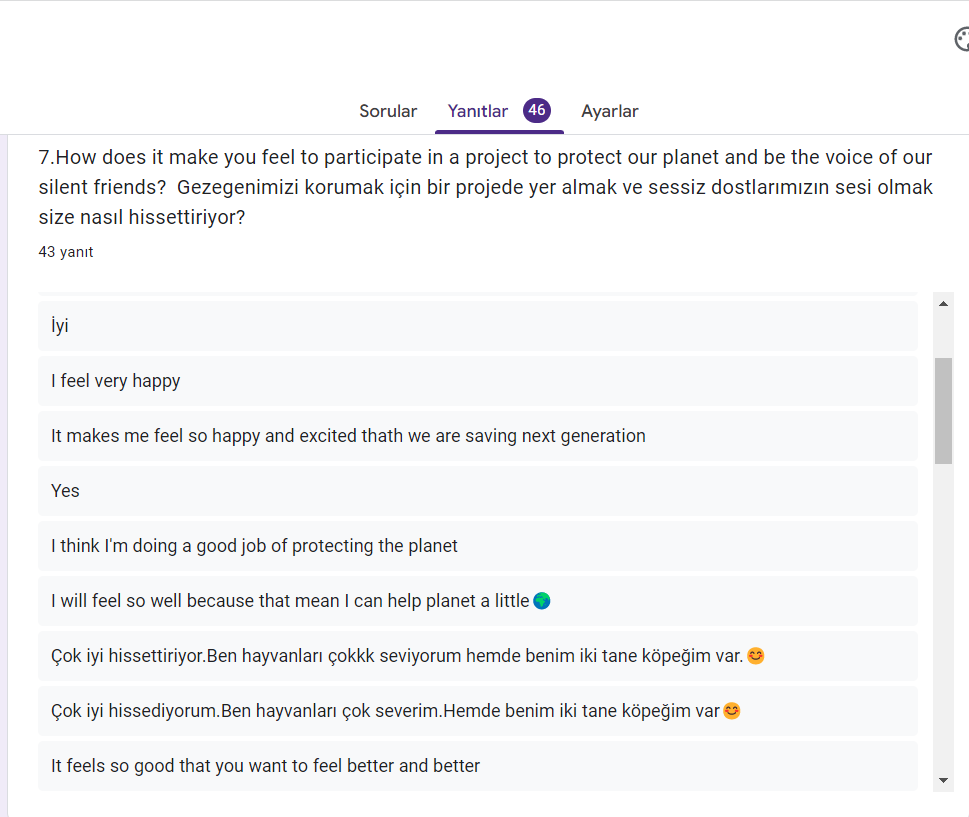Click the smiley emoji in the "hissediyorum" response
This screenshot has width=969, height=817.
point(732,711)
